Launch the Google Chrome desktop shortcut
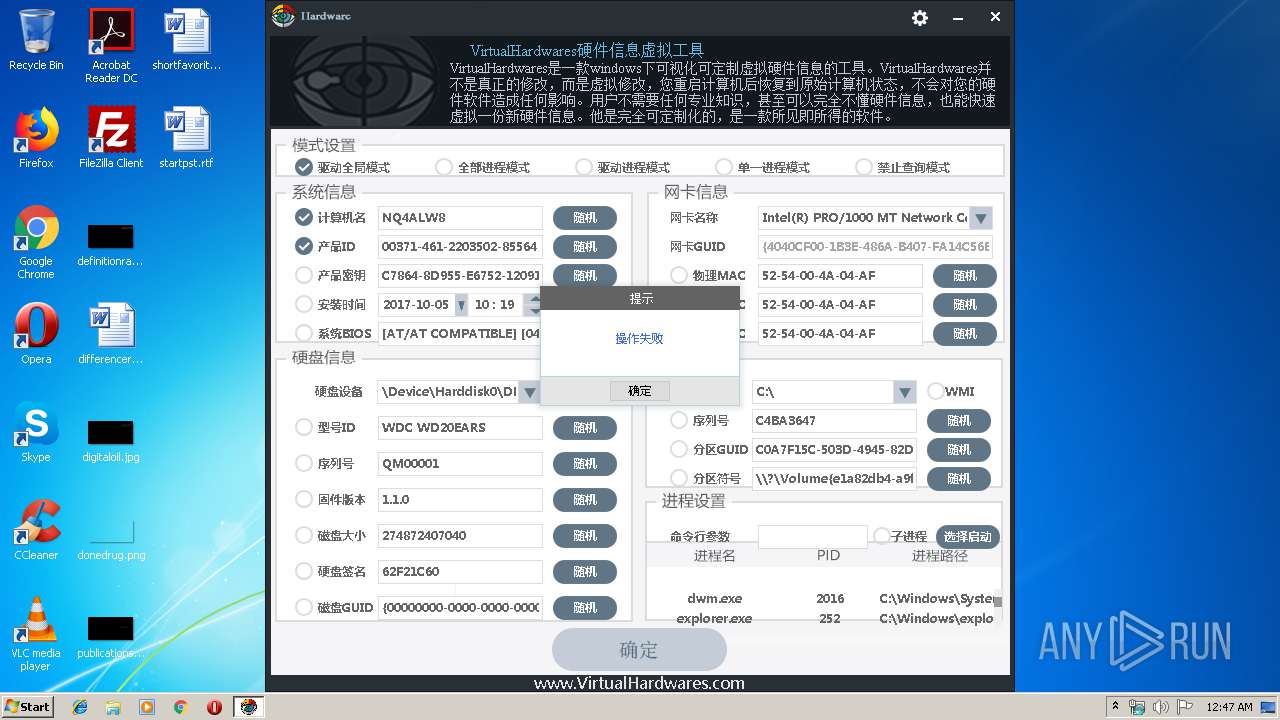 (x=36, y=242)
